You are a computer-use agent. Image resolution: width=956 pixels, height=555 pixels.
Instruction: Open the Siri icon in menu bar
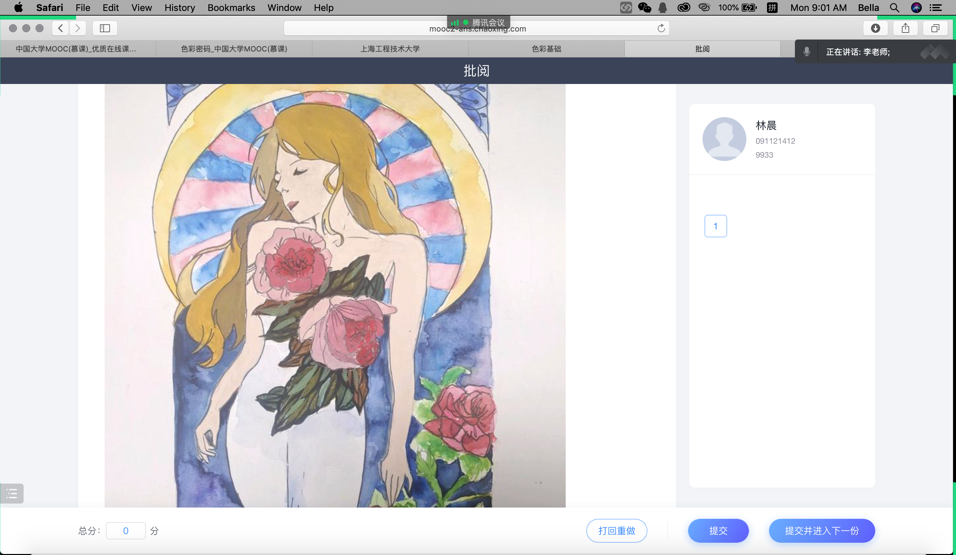point(916,8)
